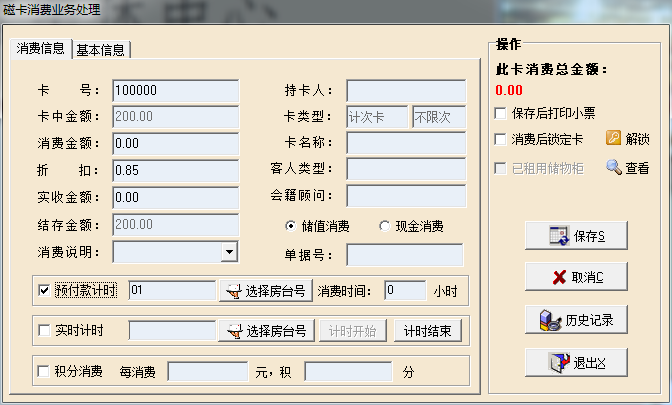This screenshot has width=672, height=405.
Task: Select the 现金消费 radio button
Action: [x=385, y=226]
